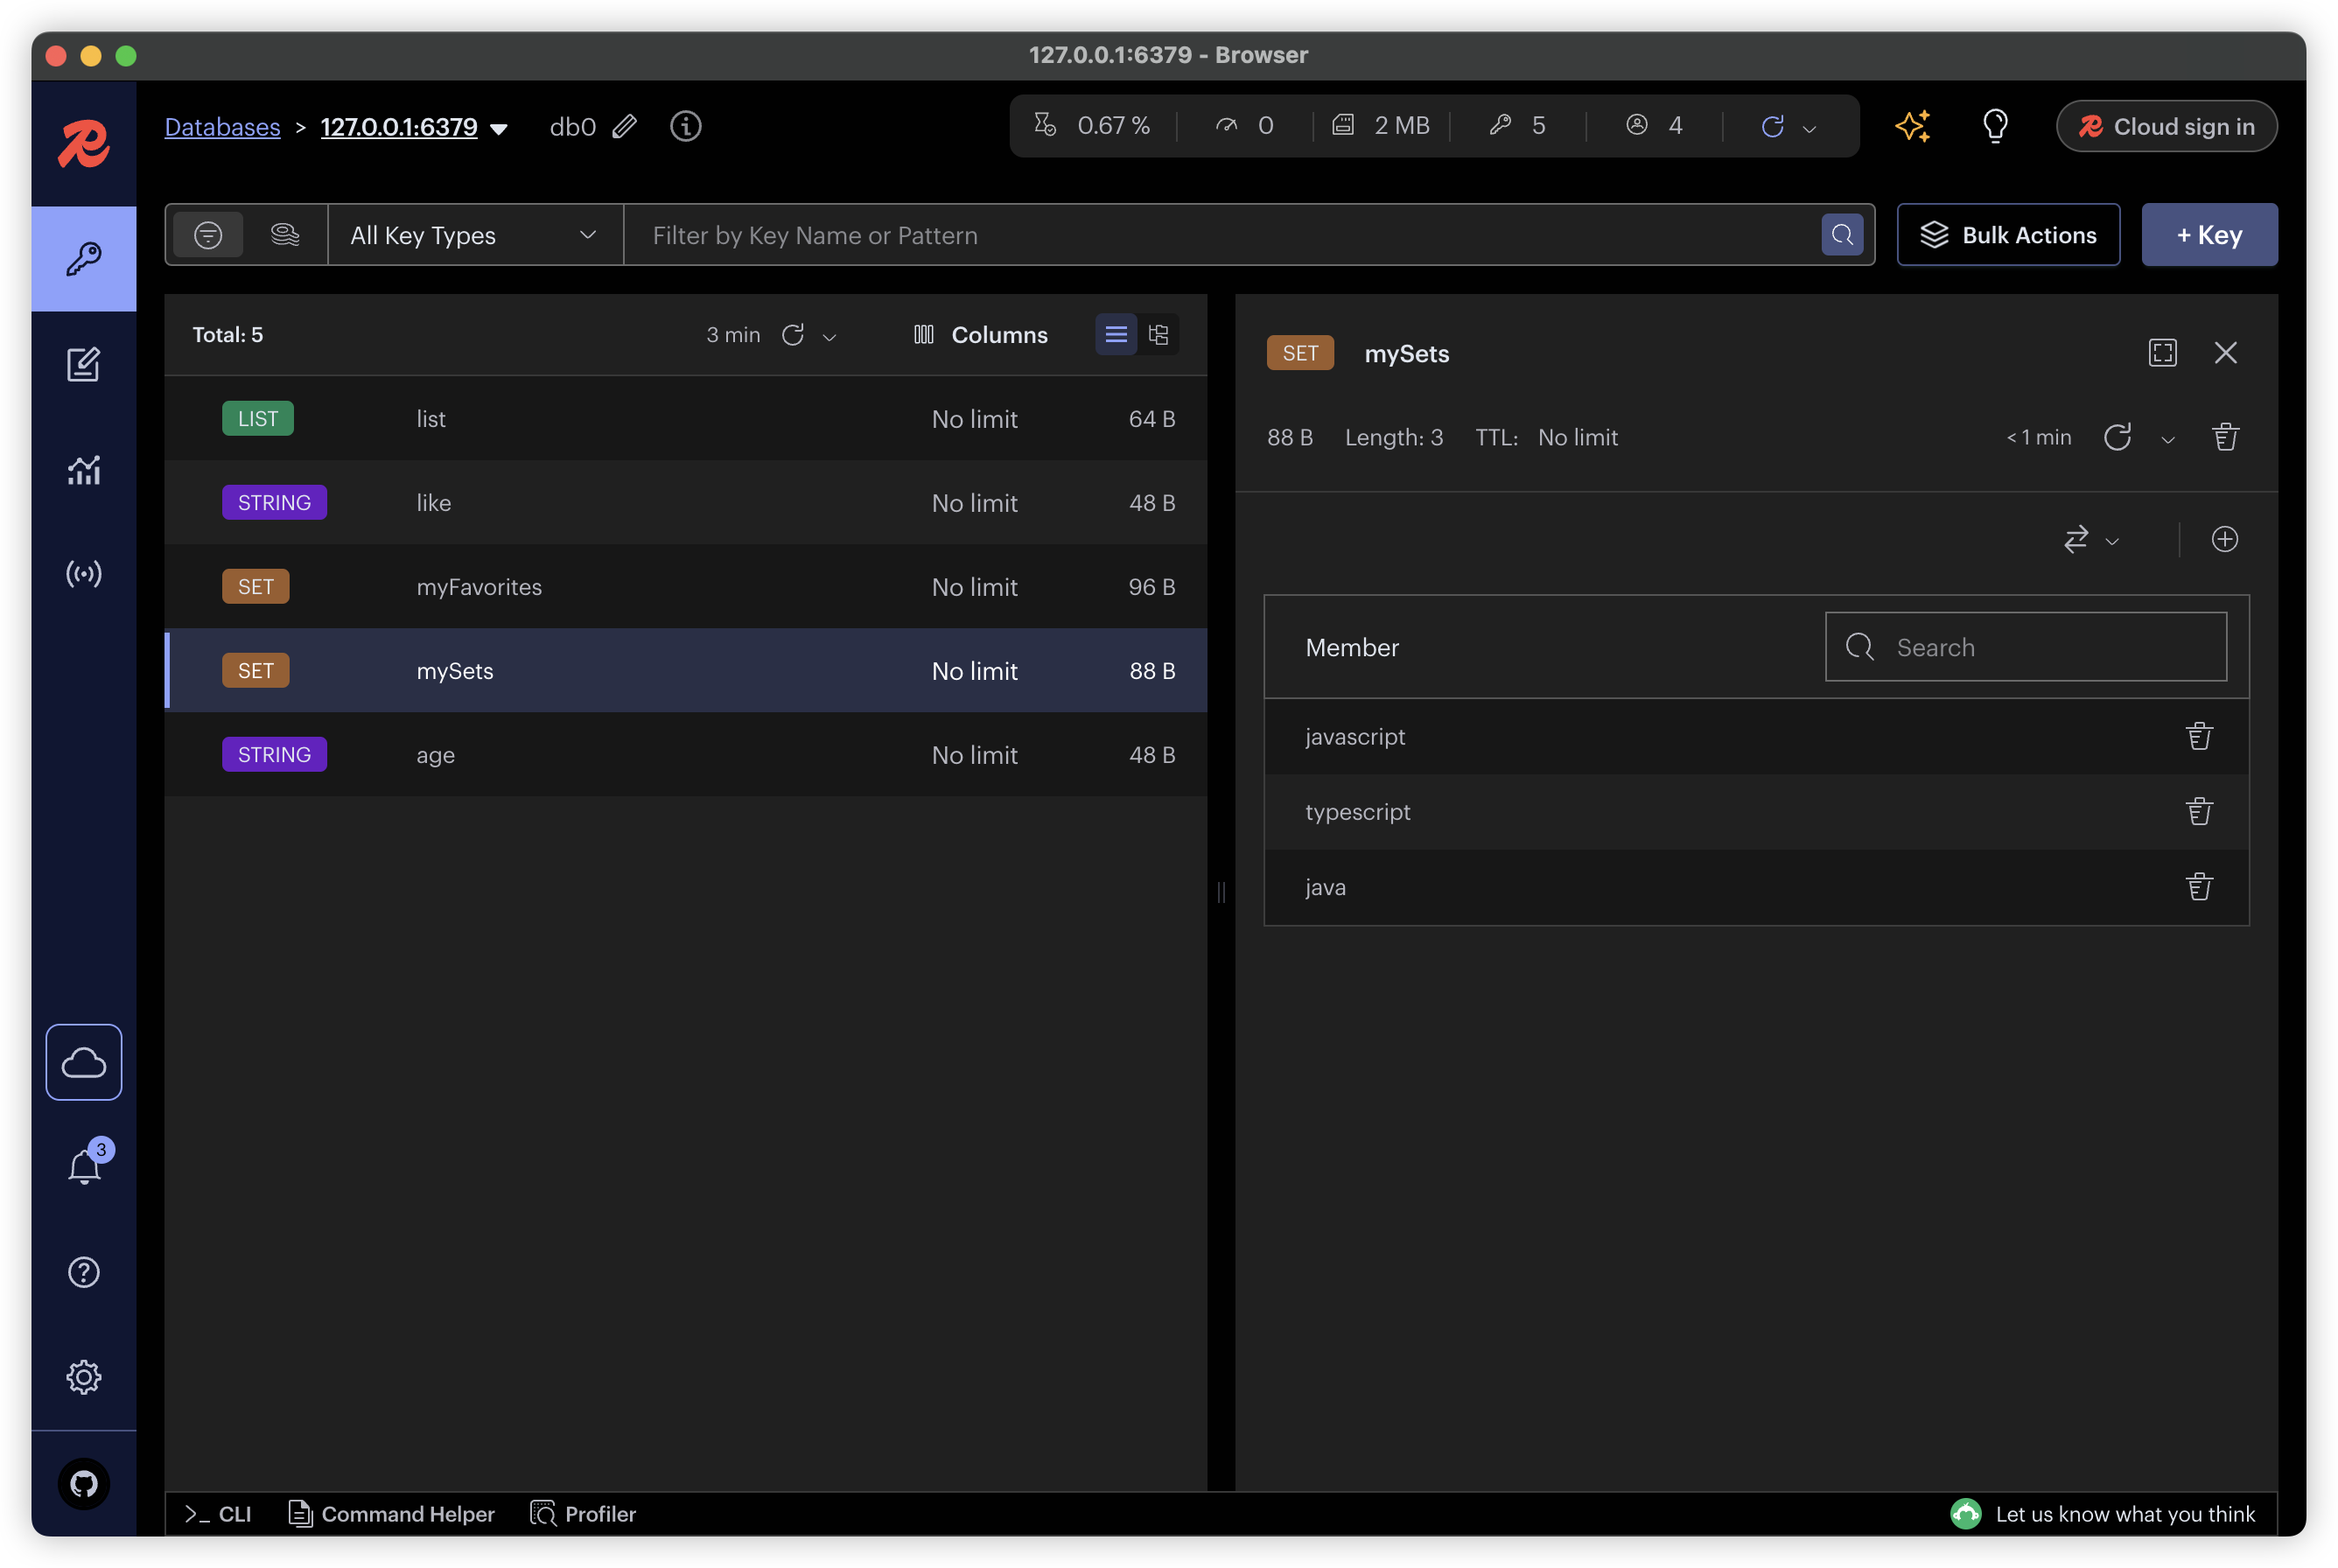Toggle search by values mode
The height and width of the screenshot is (1568, 2338).
[x=285, y=235]
